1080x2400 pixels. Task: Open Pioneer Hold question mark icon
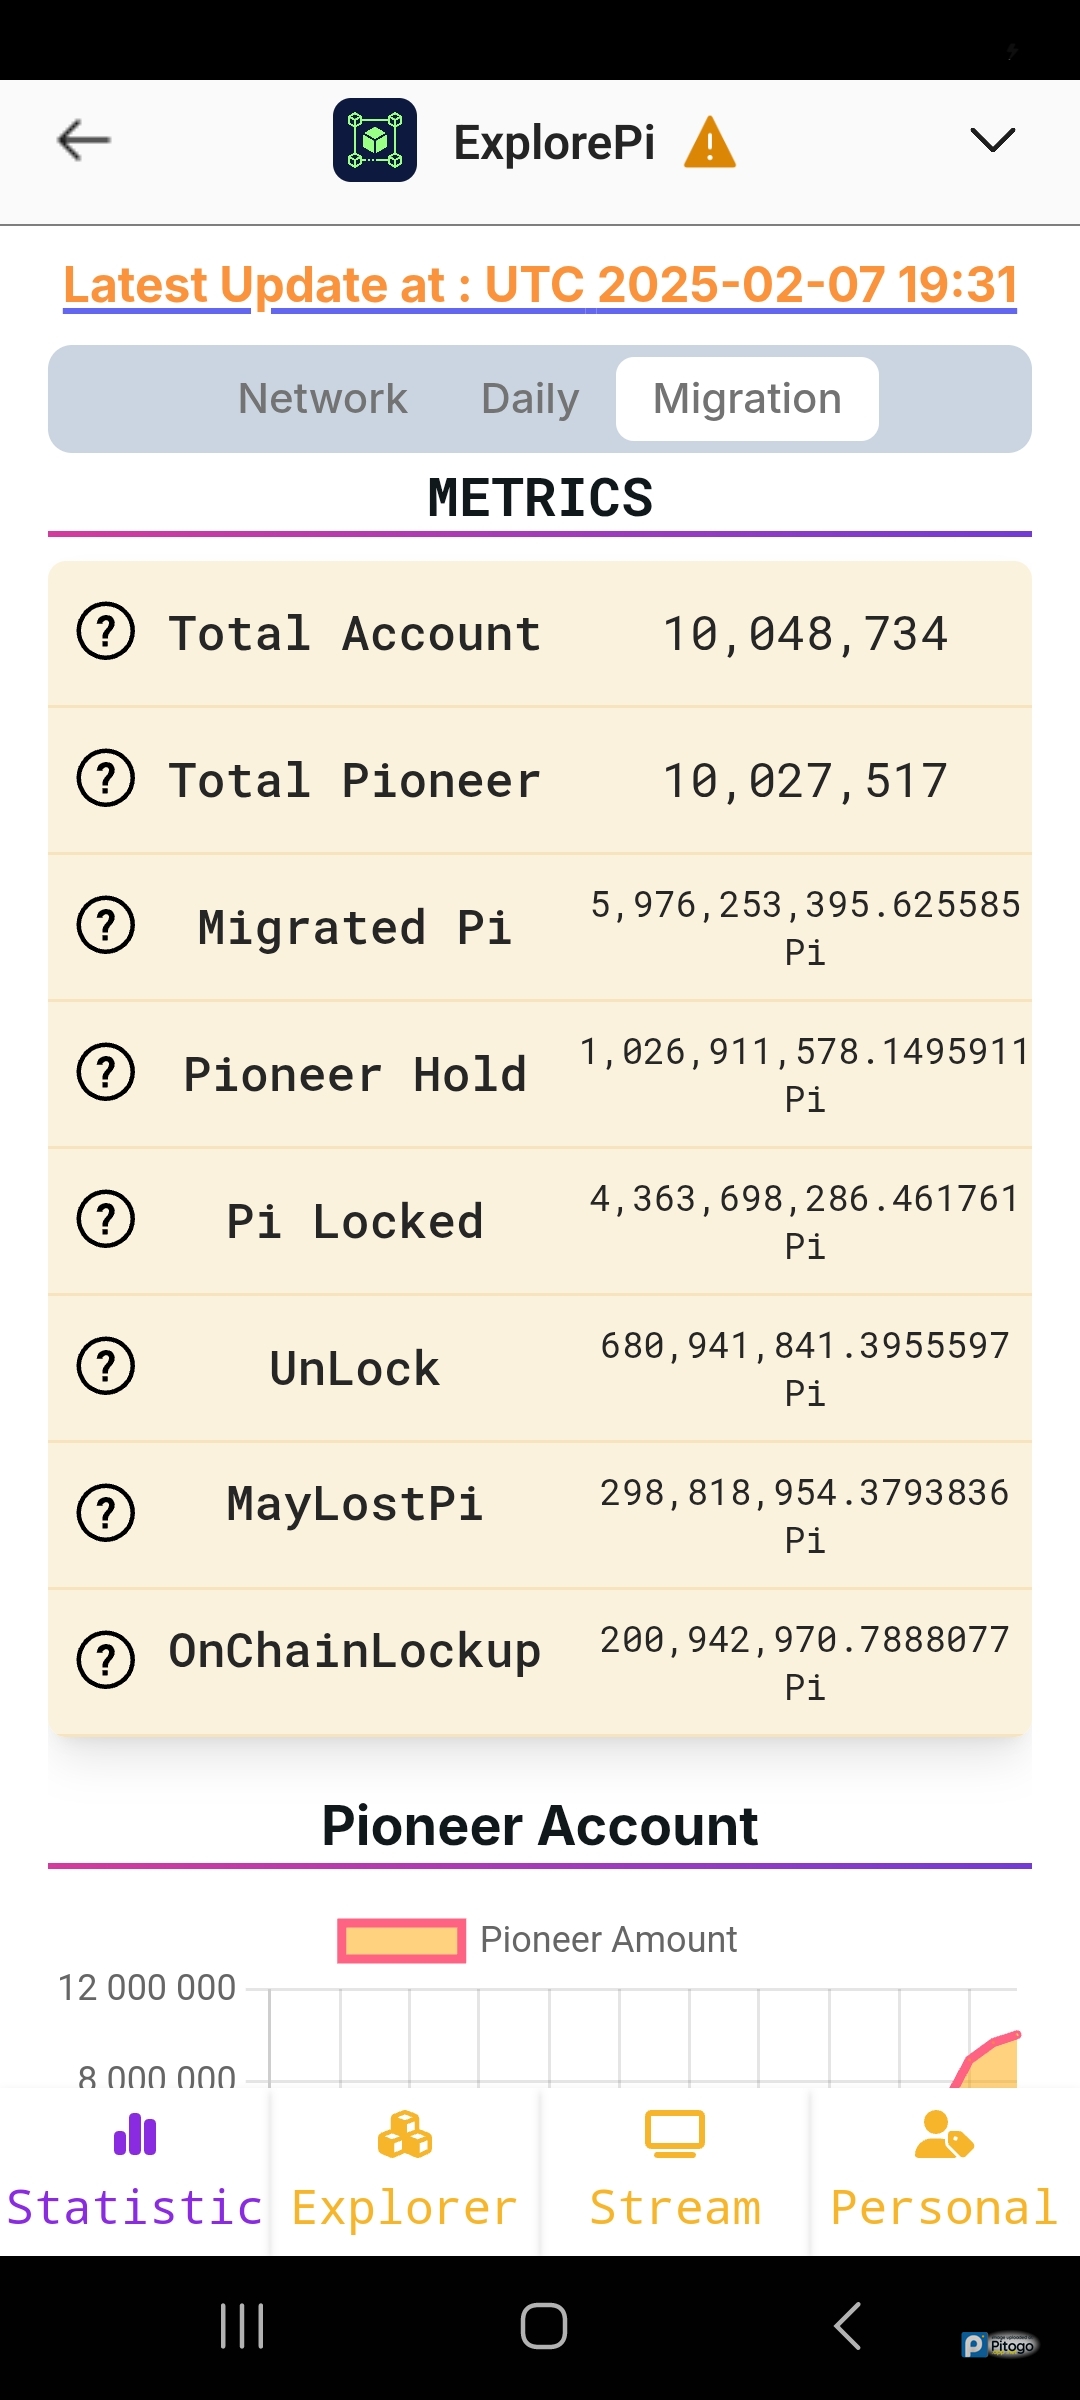[106, 1073]
